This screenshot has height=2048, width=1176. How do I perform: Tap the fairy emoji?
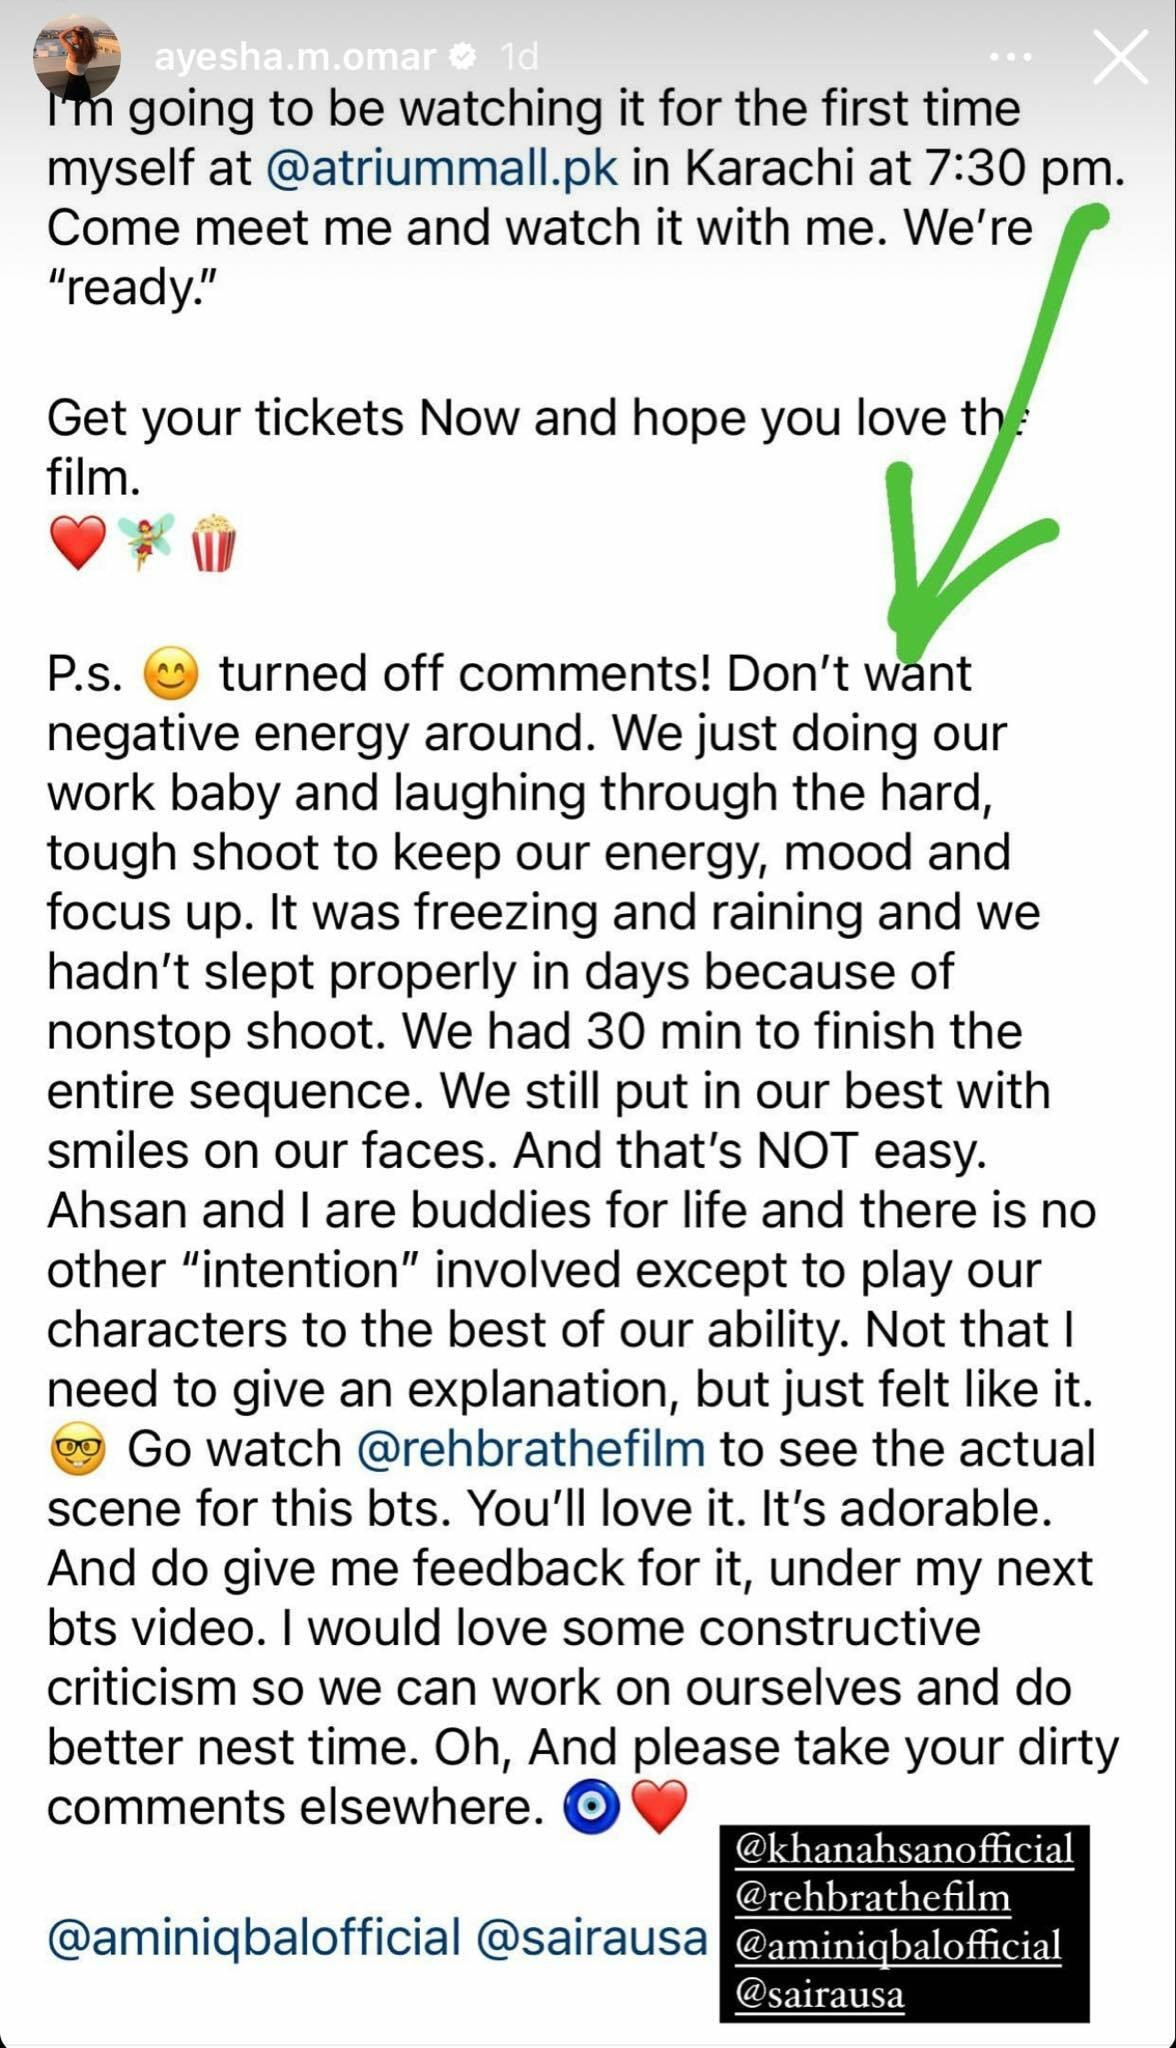pos(145,541)
